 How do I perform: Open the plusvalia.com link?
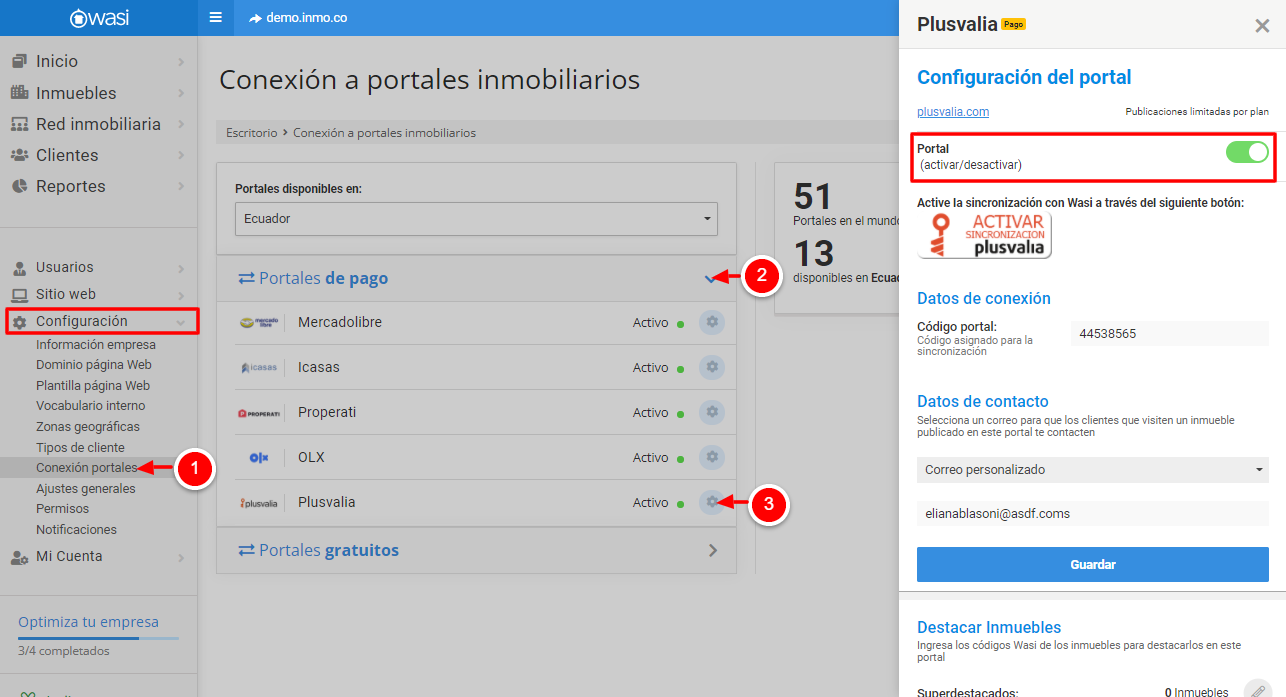953,112
